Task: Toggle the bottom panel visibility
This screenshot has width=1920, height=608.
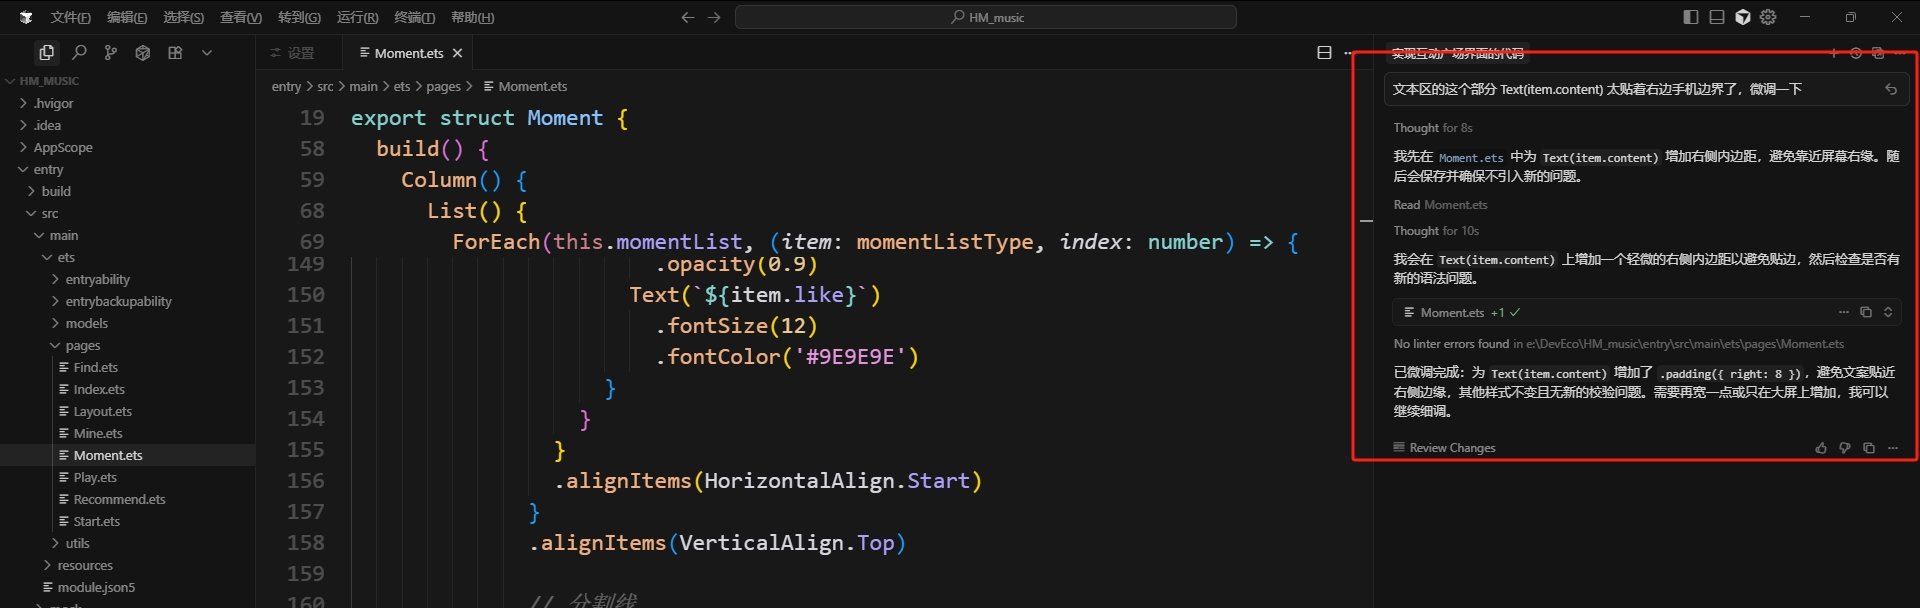Action: click(1717, 17)
